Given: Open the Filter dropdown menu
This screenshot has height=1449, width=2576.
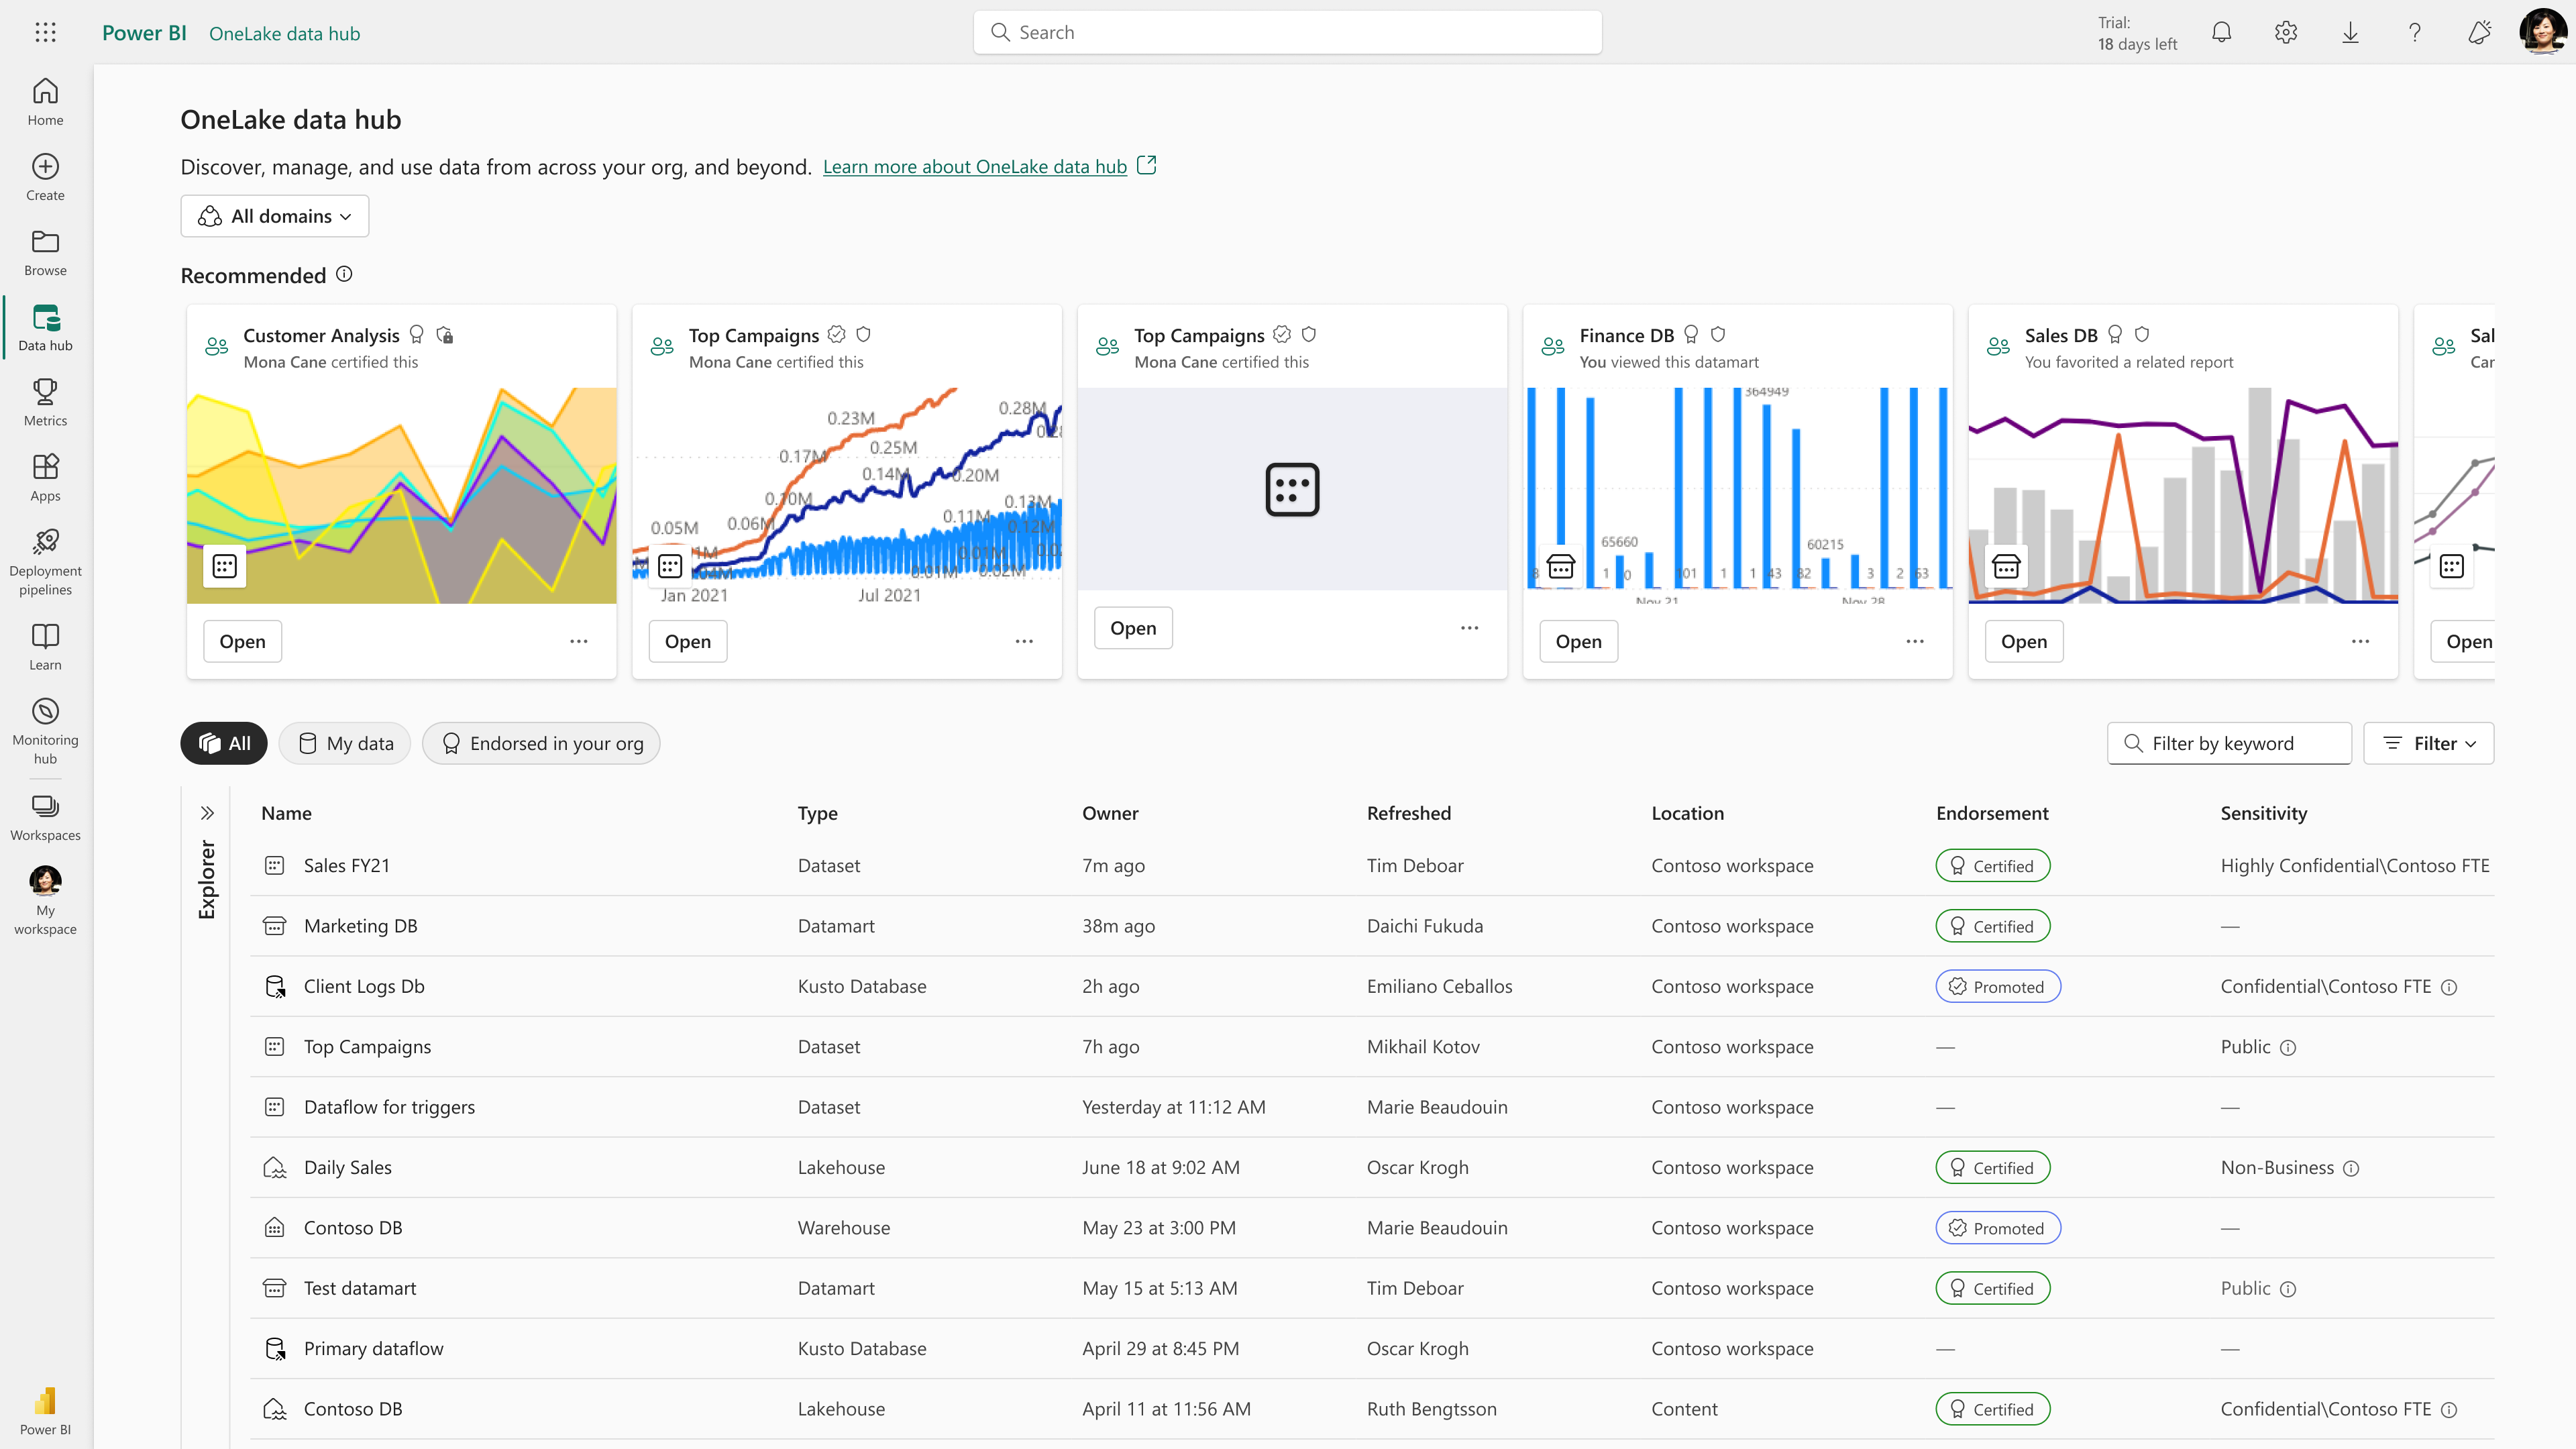Looking at the screenshot, I should (x=2428, y=743).
